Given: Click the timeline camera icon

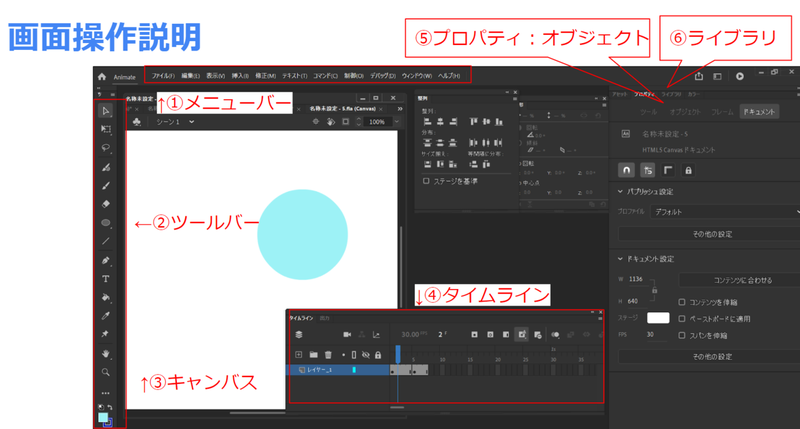Looking at the screenshot, I should pos(347,335).
